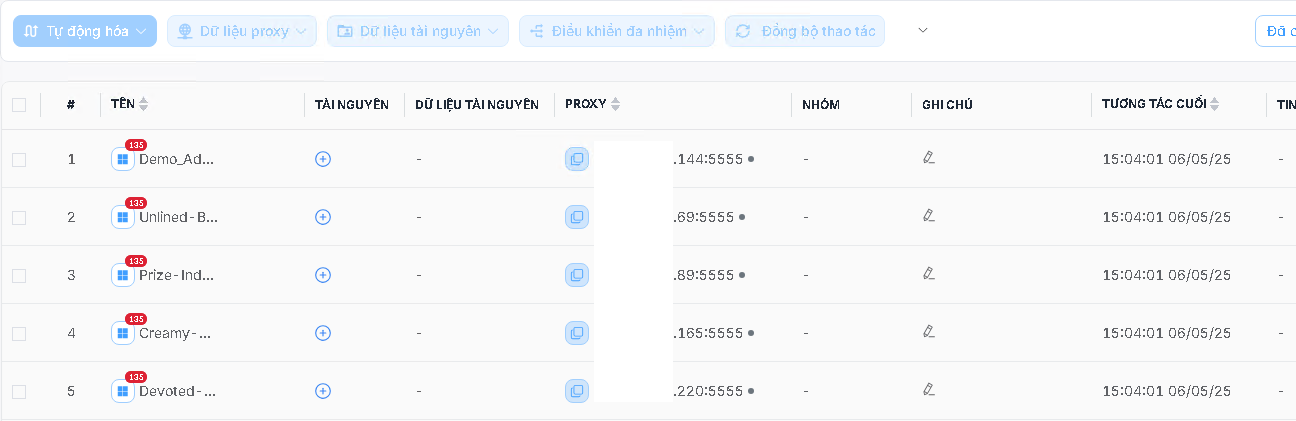
Task: Expand Dữ liệu proxy dropdown
Action: pyautogui.click(x=242, y=31)
